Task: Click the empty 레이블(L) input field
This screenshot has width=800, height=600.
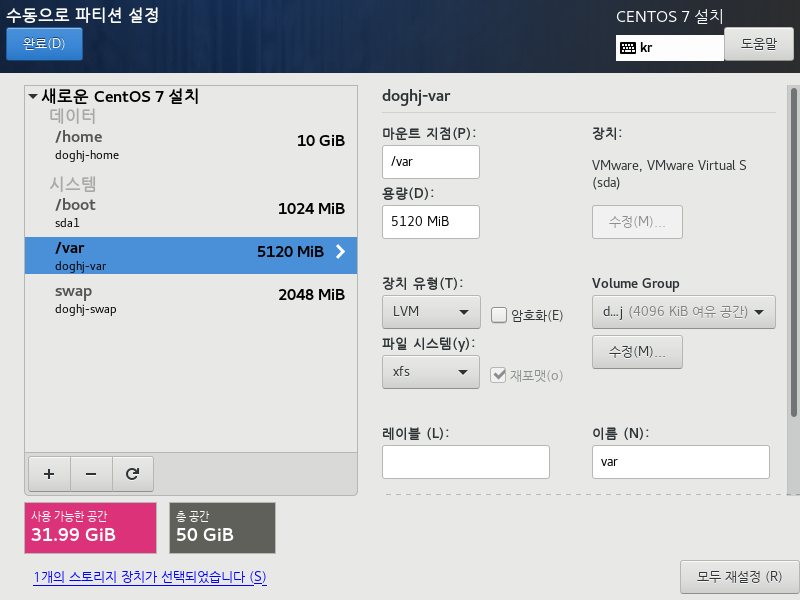Action: coord(466,462)
